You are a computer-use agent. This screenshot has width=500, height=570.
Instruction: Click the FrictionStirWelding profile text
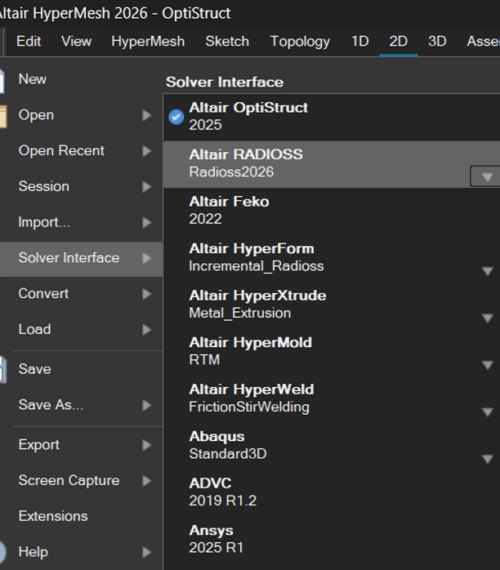[249, 407]
